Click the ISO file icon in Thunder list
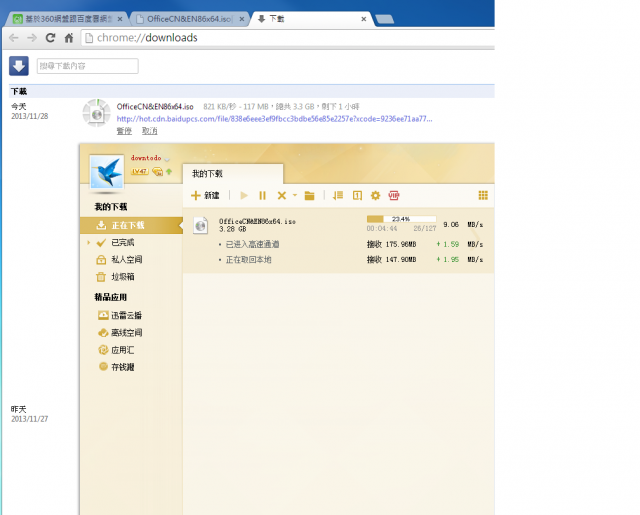640x515 pixels. 200,225
